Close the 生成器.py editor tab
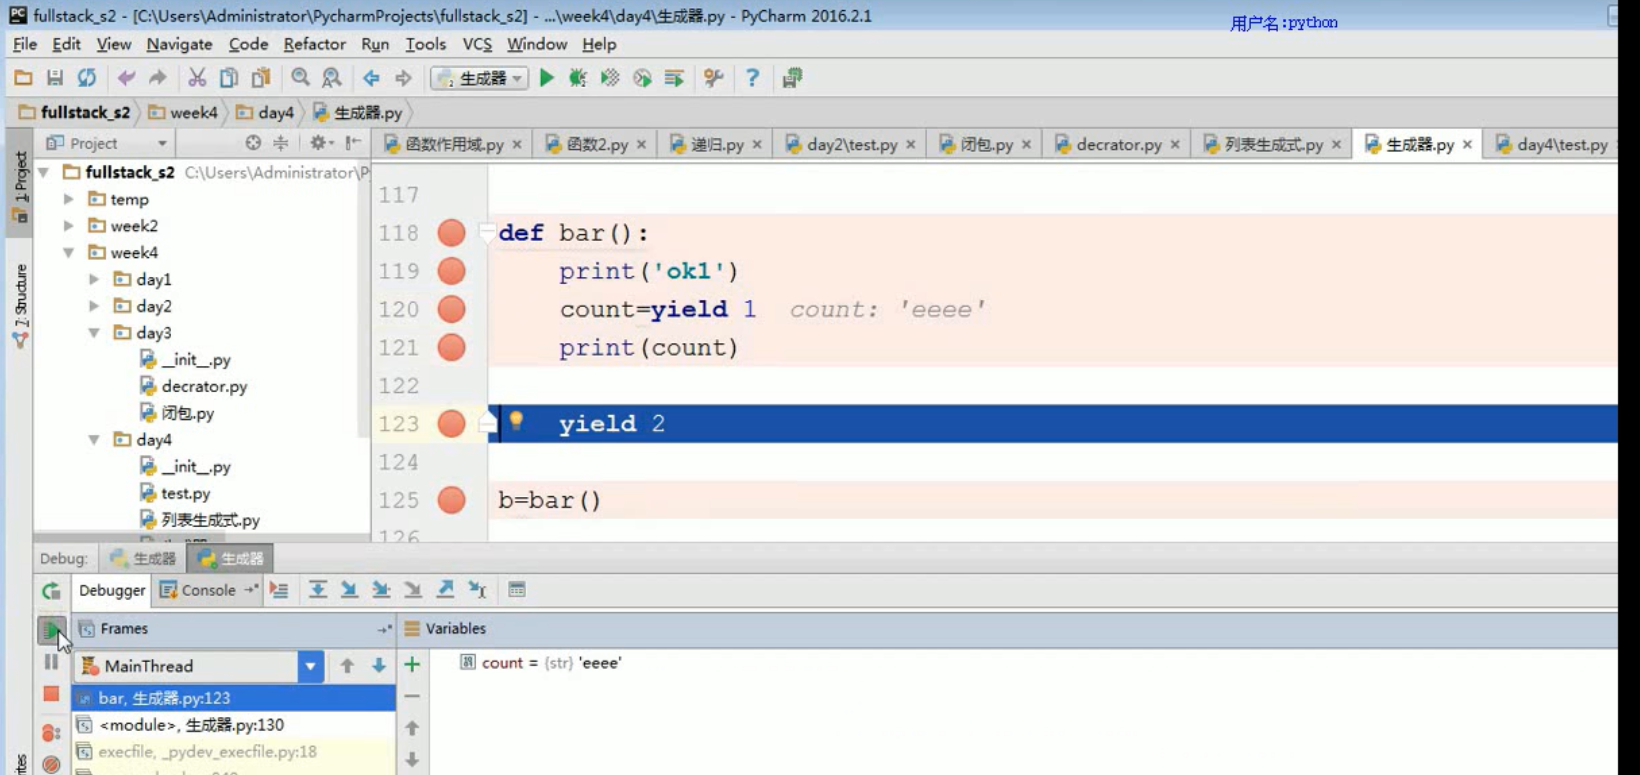The image size is (1640, 775). pyautogui.click(x=1467, y=145)
